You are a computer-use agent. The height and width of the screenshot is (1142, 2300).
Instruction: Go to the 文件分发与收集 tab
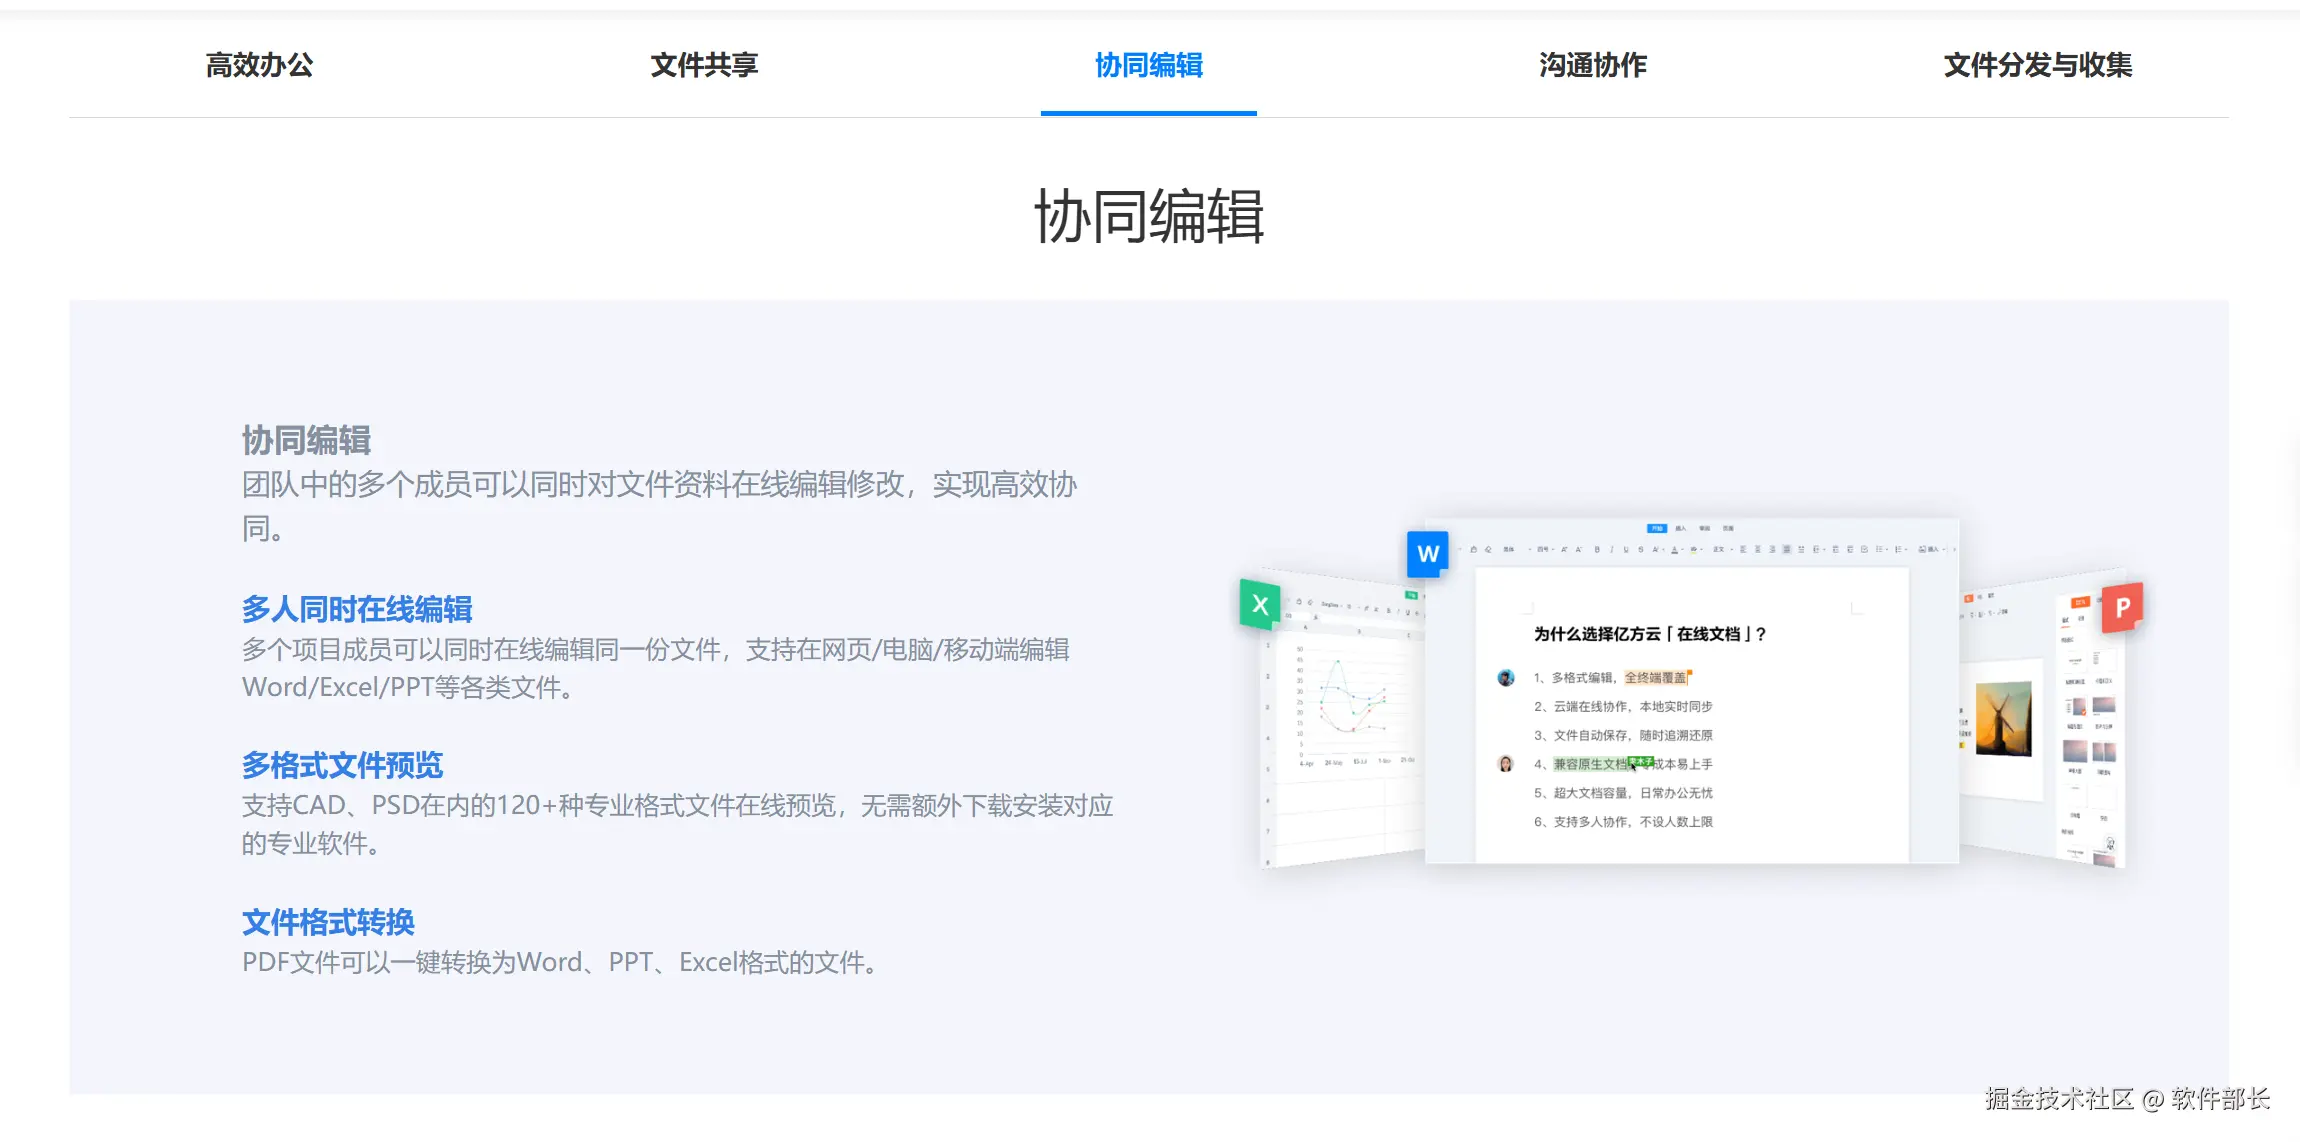(x=2037, y=65)
